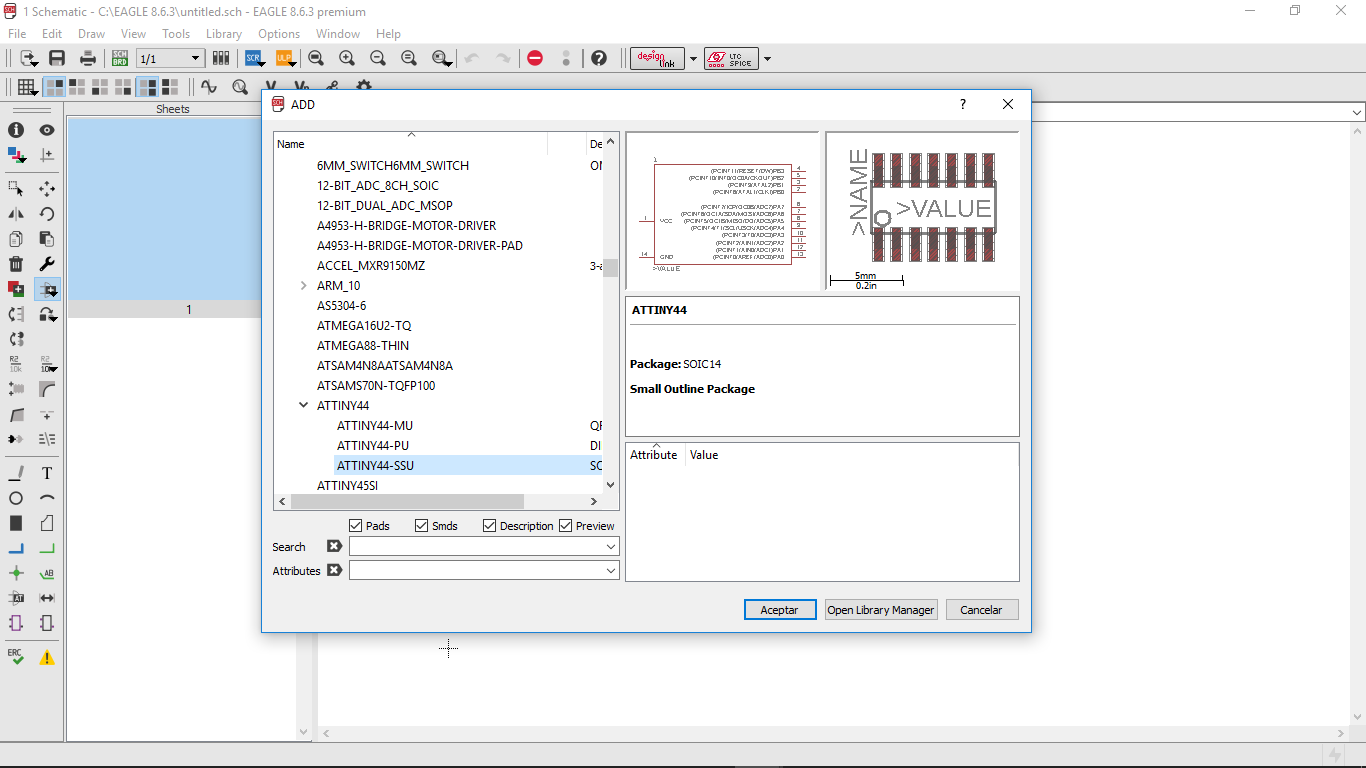Collapse the ATTINY44 tree node
The width and height of the screenshot is (1366, 768).
click(303, 406)
